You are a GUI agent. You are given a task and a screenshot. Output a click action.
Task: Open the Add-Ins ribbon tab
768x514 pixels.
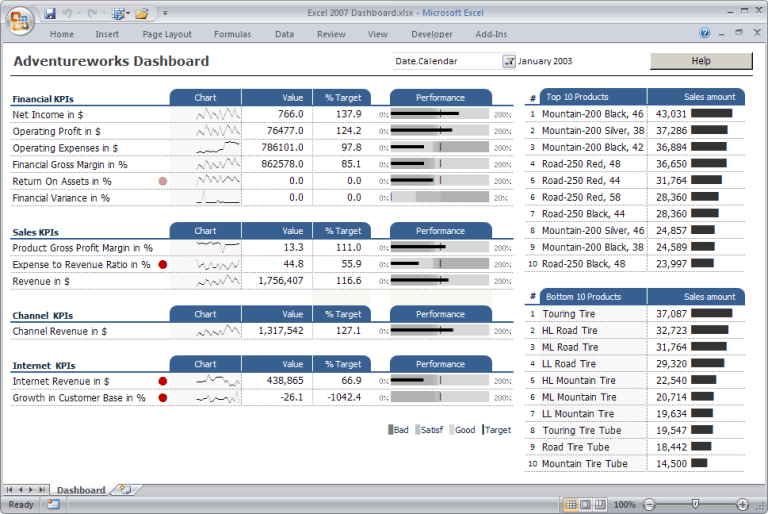click(x=491, y=34)
